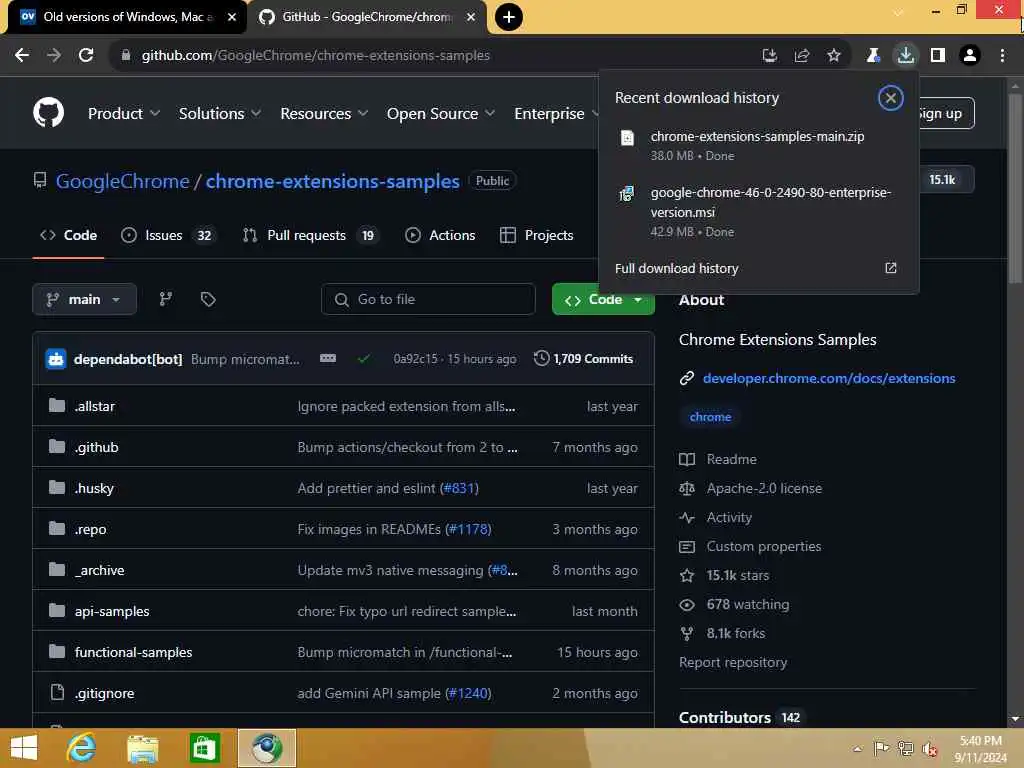This screenshot has height=768, width=1024.
Task: Open the Pull requests tab
Action: pos(310,235)
